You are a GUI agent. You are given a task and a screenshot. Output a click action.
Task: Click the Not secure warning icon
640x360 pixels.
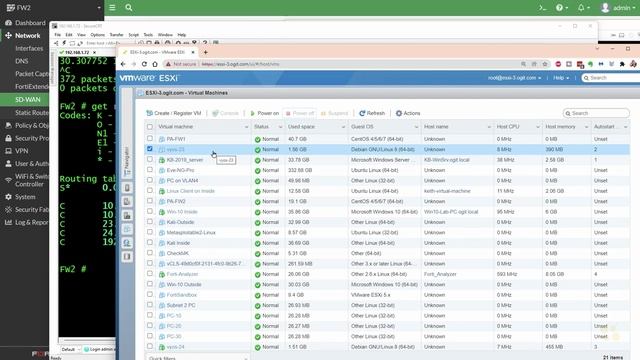pyautogui.click(x=168, y=64)
